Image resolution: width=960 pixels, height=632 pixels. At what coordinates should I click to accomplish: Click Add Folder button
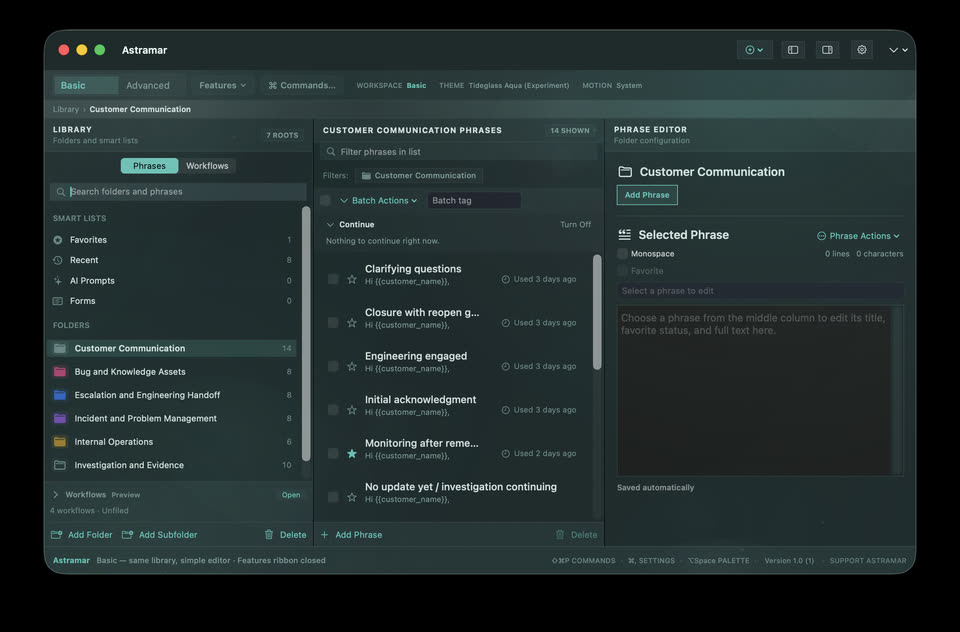click(x=82, y=535)
